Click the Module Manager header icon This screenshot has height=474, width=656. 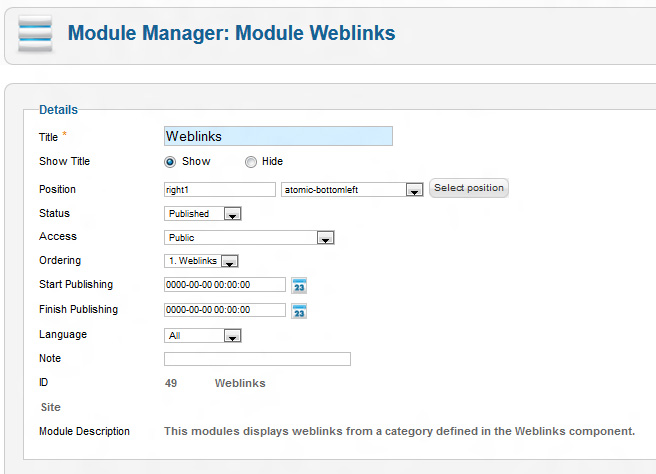[35, 34]
